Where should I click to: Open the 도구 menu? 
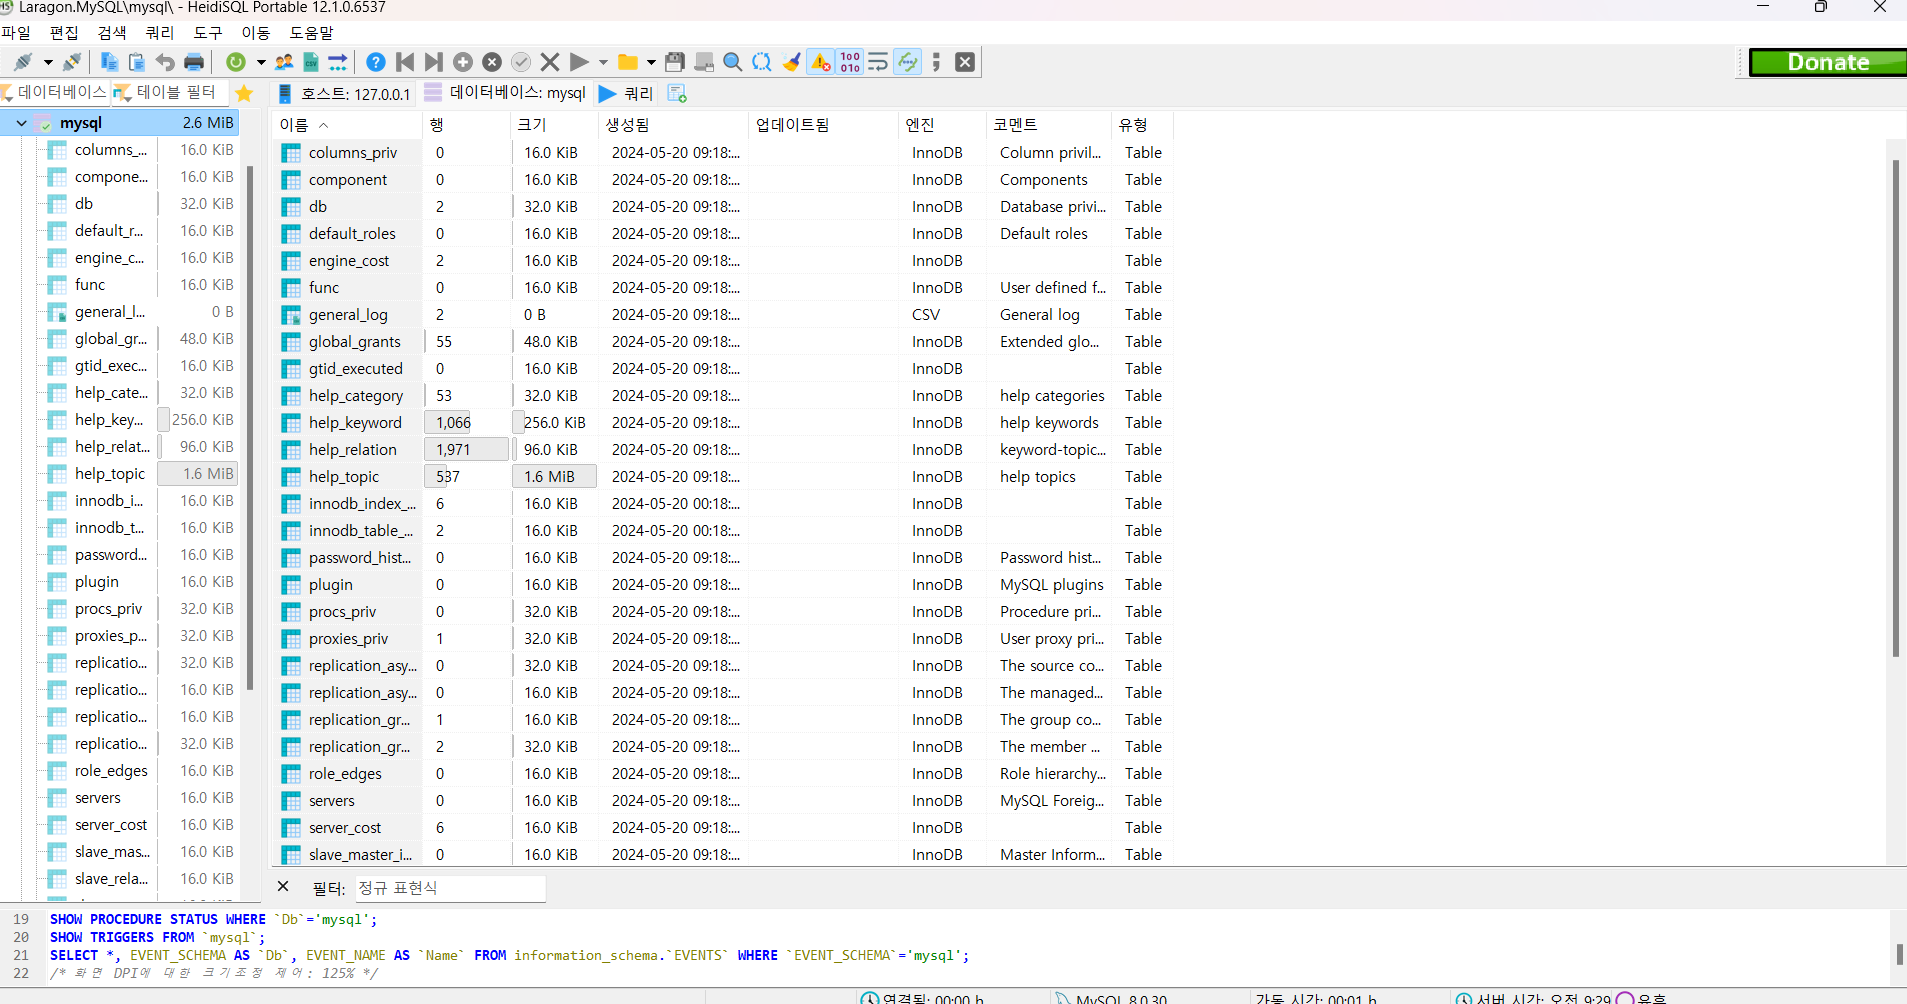208,32
